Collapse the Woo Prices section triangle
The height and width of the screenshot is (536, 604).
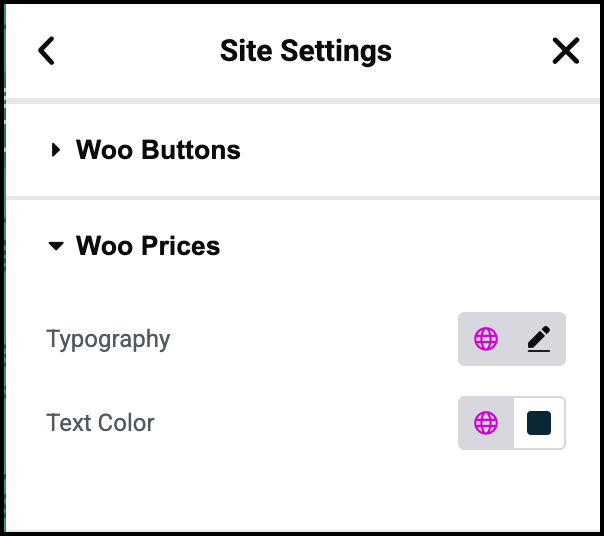point(56,245)
